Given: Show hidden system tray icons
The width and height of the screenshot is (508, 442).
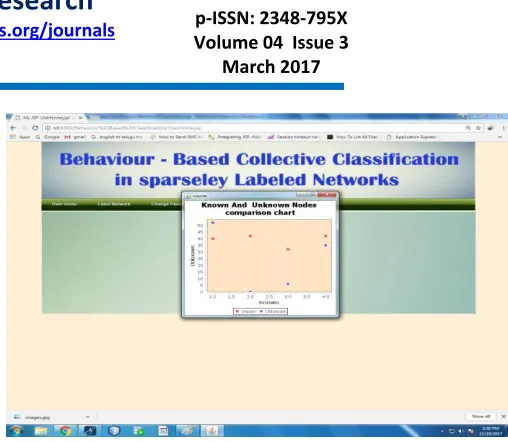Looking at the screenshot, I should 442,431.
